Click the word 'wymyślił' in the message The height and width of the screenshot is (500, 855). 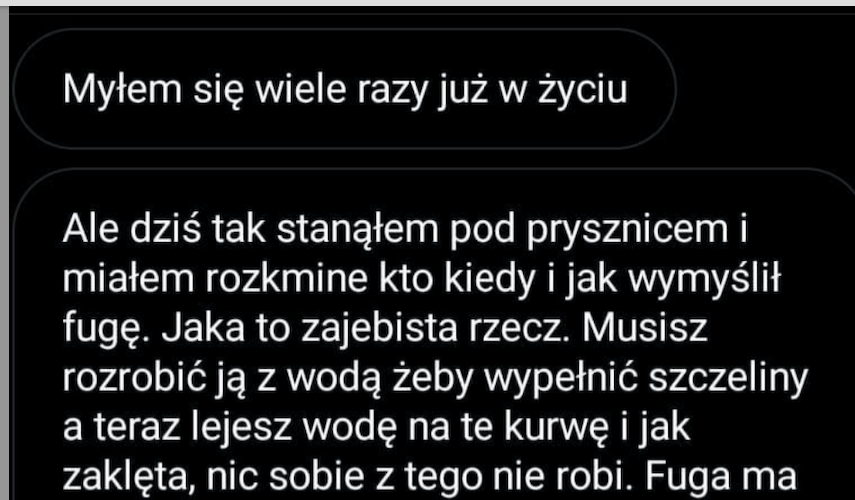(x=705, y=281)
